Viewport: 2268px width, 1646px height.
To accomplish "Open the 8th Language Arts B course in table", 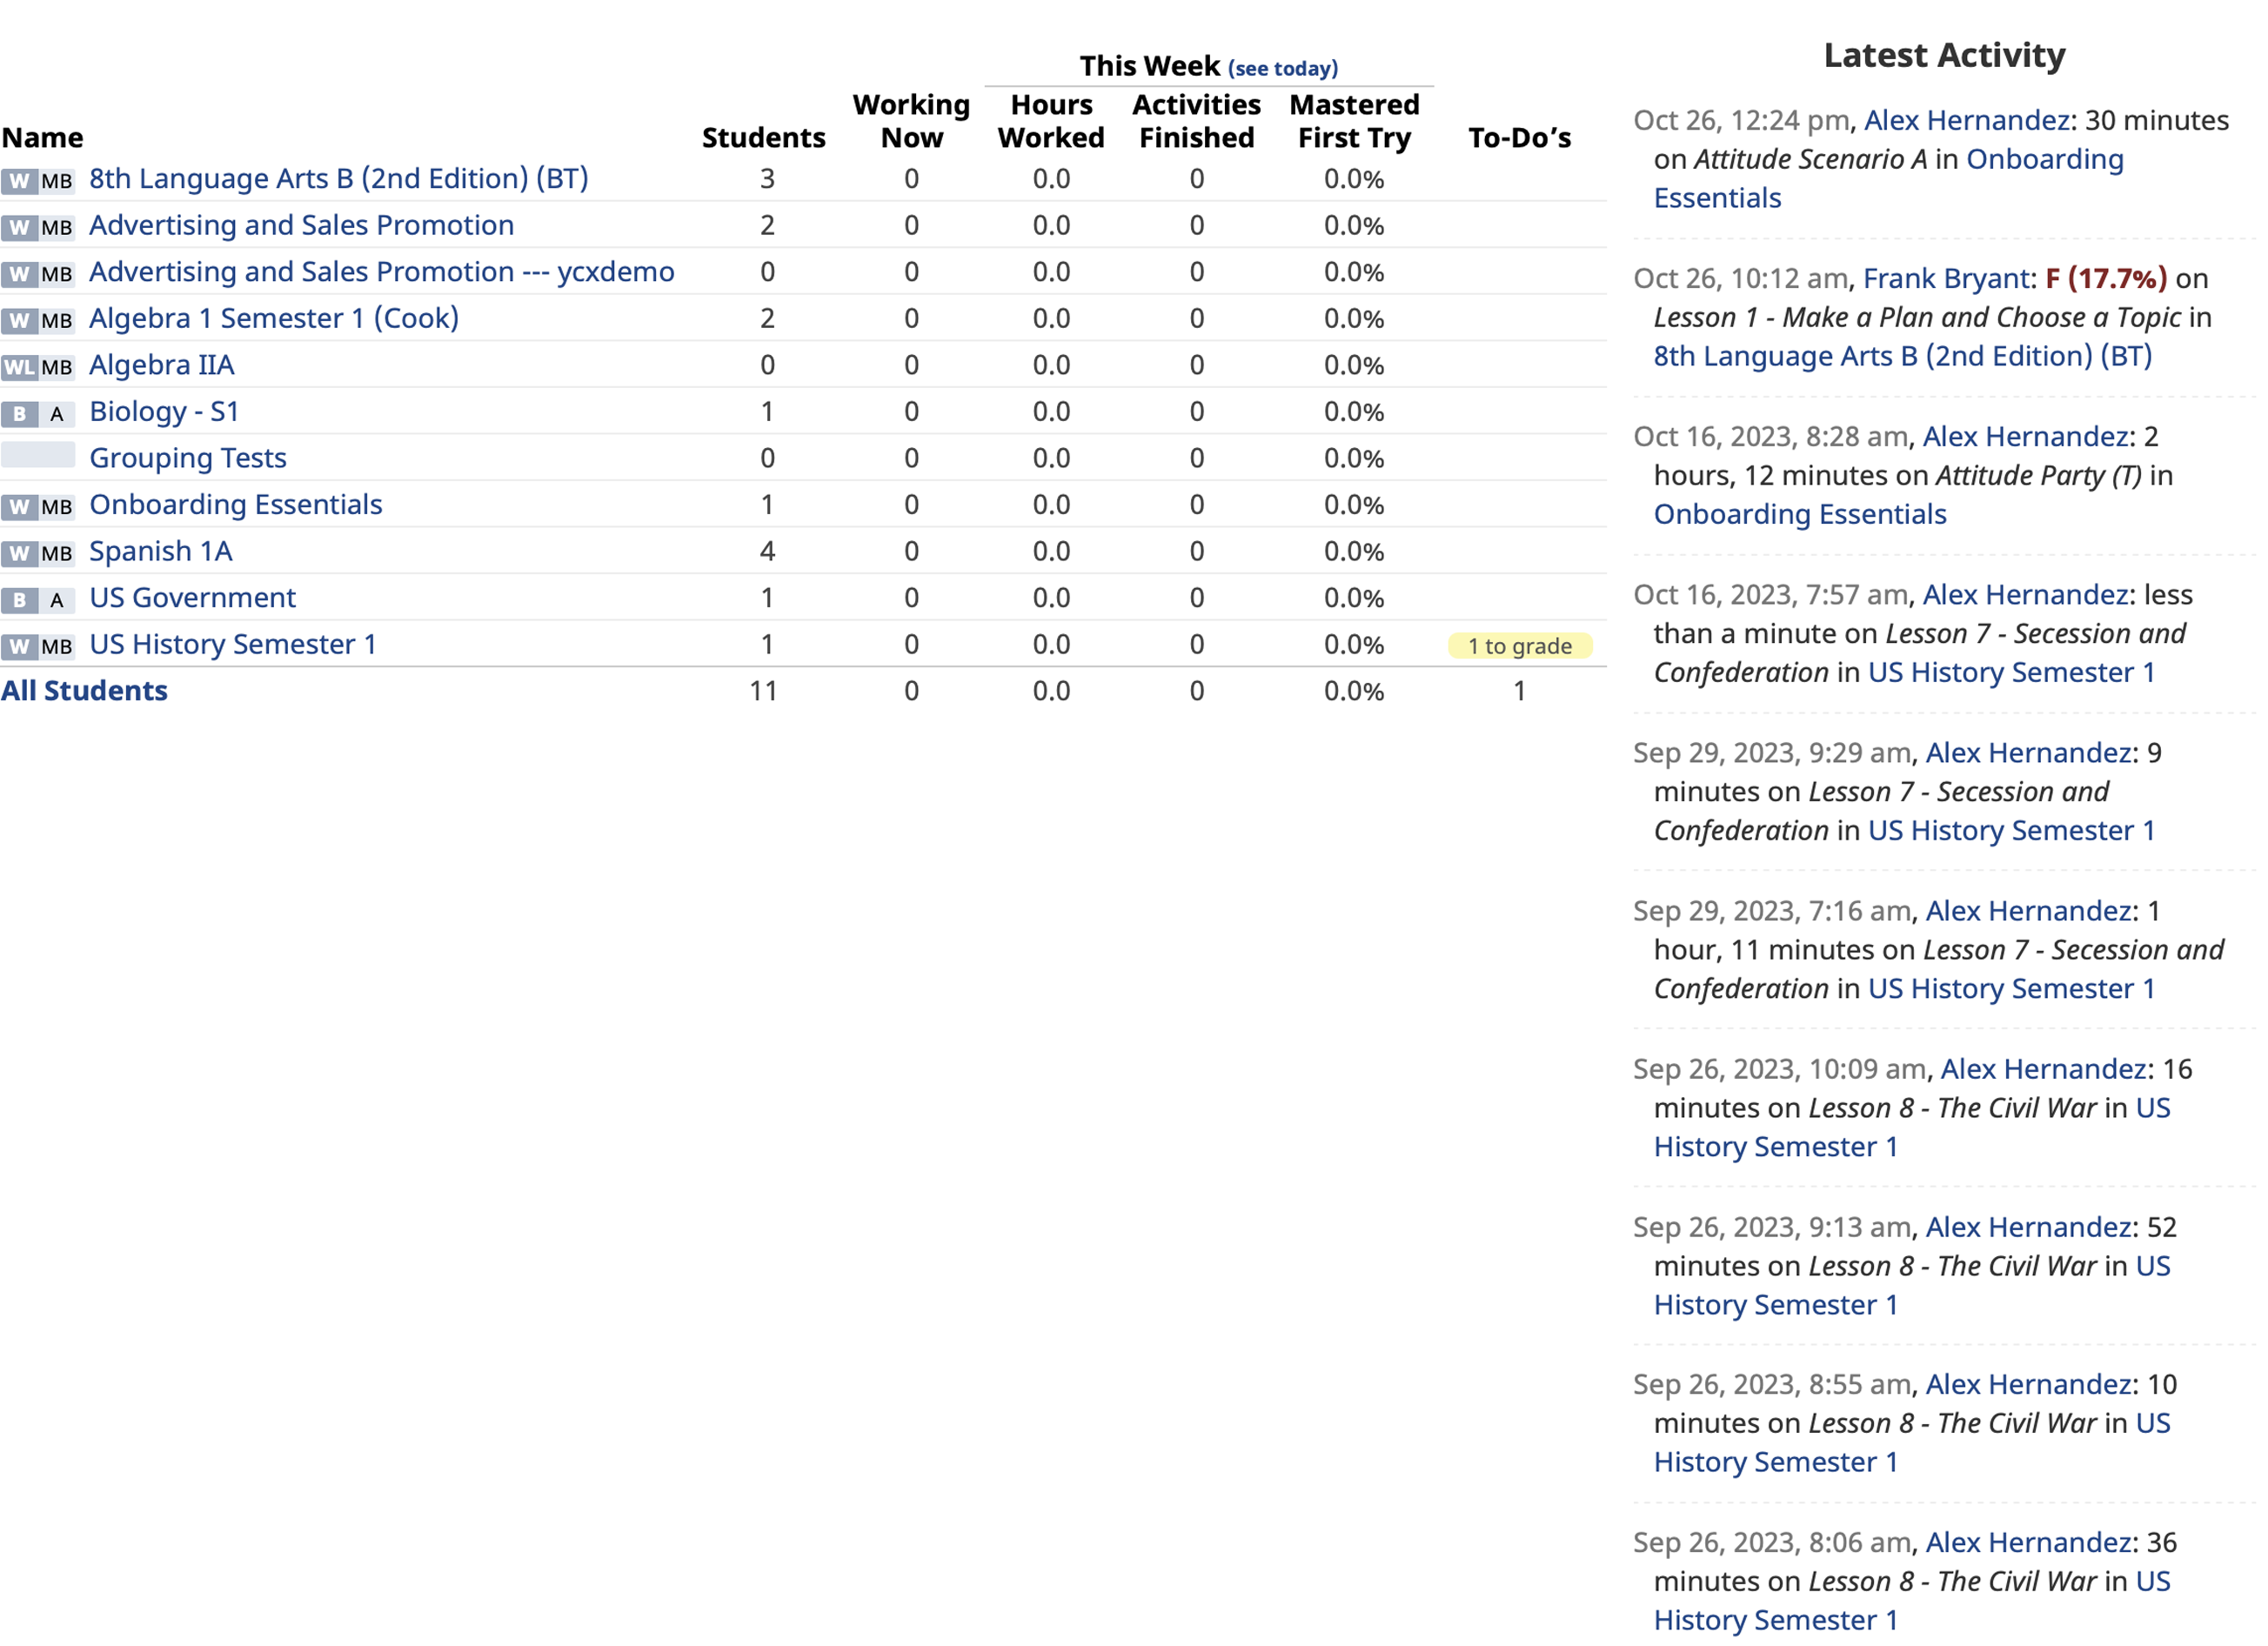I will (339, 179).
